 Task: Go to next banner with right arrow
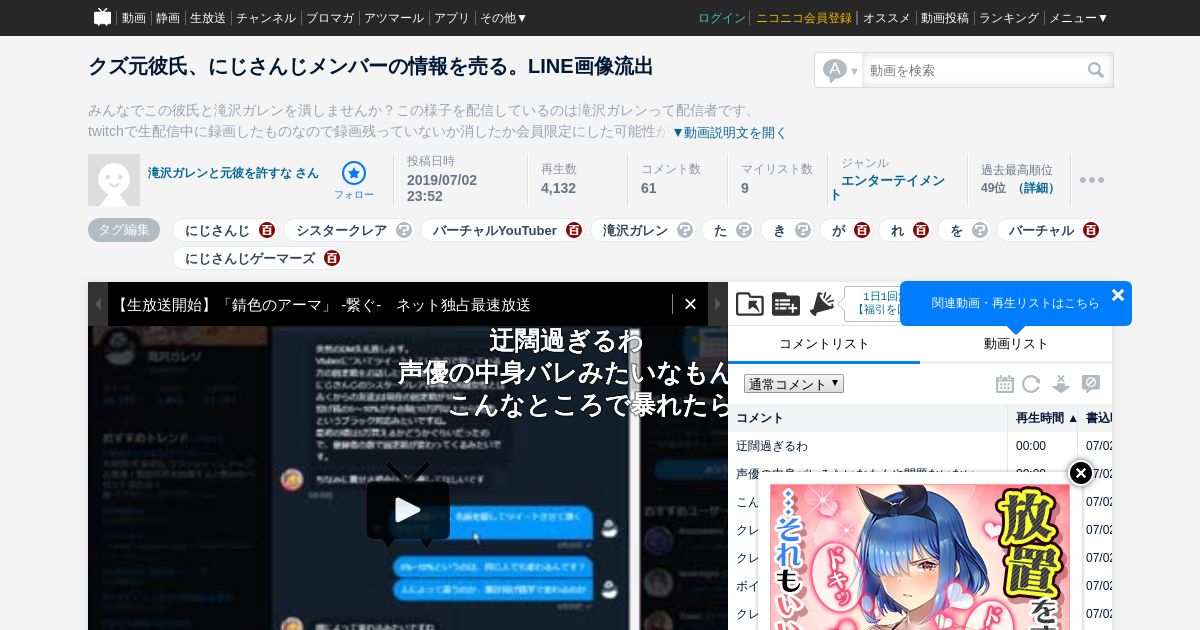(718, 304)
